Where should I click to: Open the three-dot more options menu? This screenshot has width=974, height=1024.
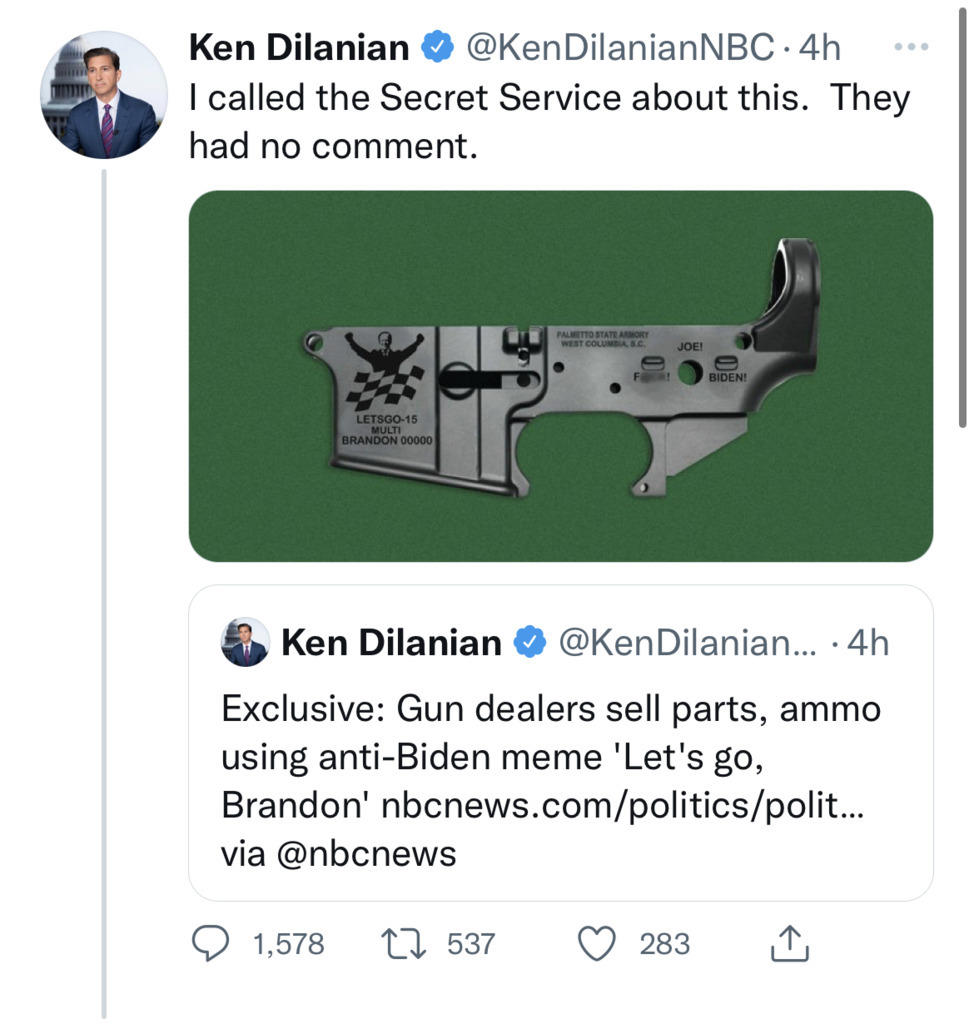point(911,47)
